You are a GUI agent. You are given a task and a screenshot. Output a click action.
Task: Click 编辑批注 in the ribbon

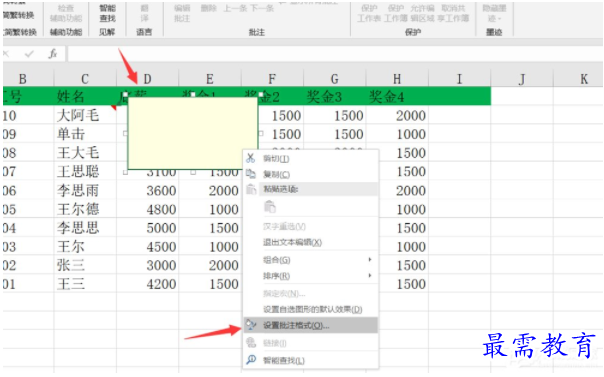(182, 13)
